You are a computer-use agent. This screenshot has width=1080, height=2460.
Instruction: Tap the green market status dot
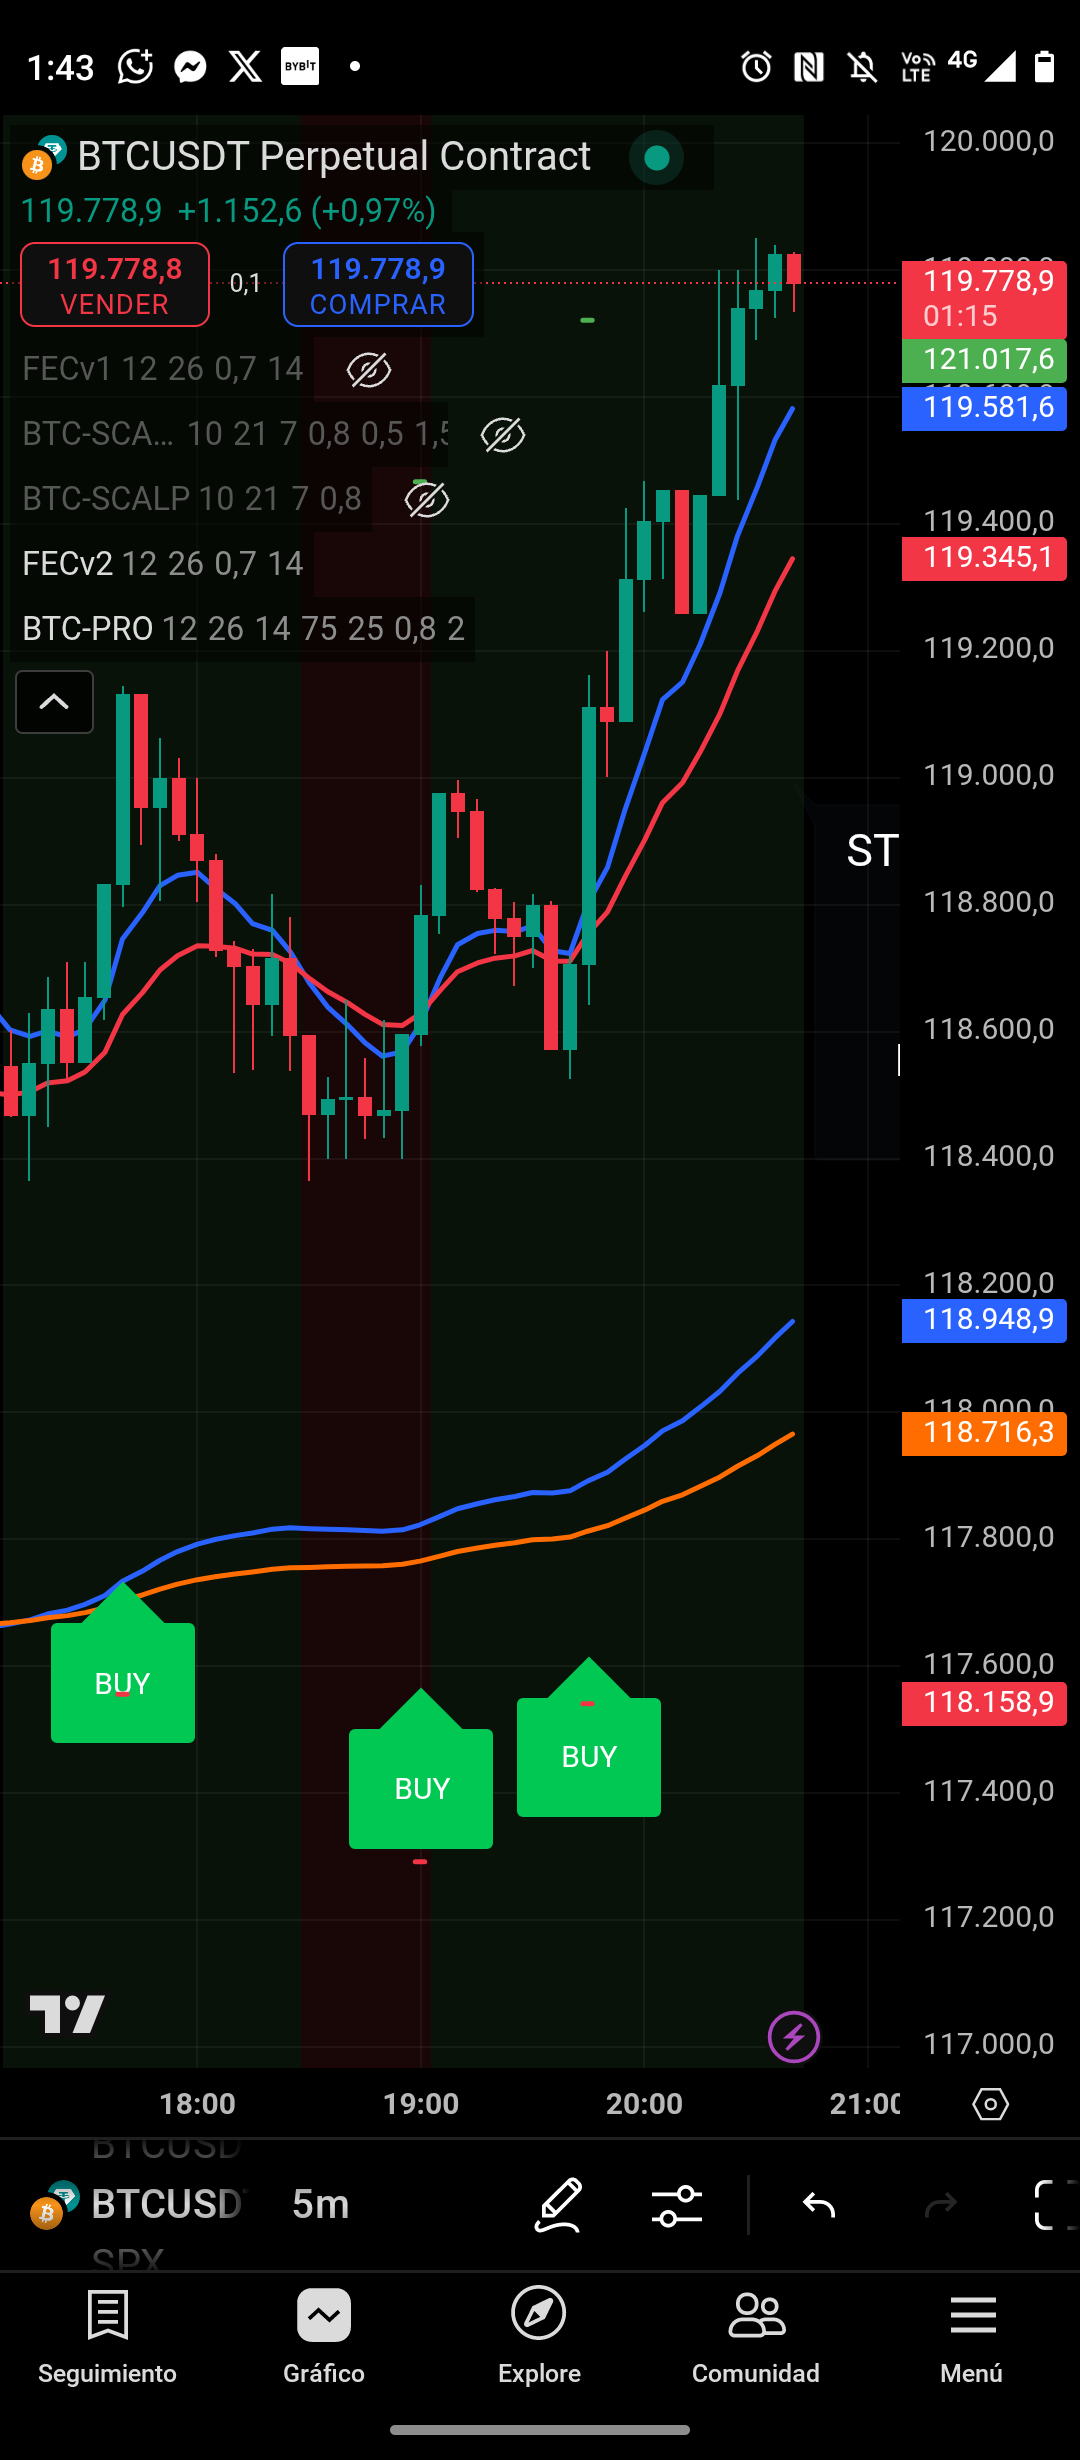(x=656, y=157)
